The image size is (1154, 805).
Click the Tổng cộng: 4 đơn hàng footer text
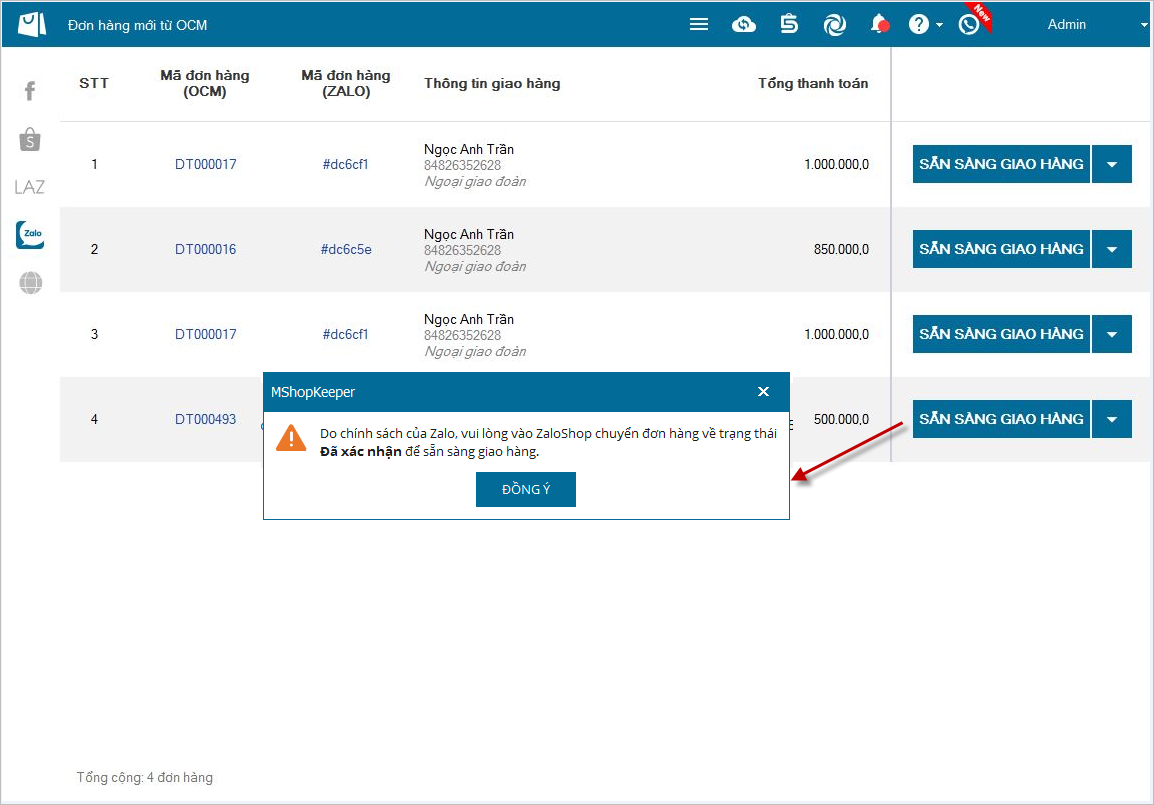144,777
